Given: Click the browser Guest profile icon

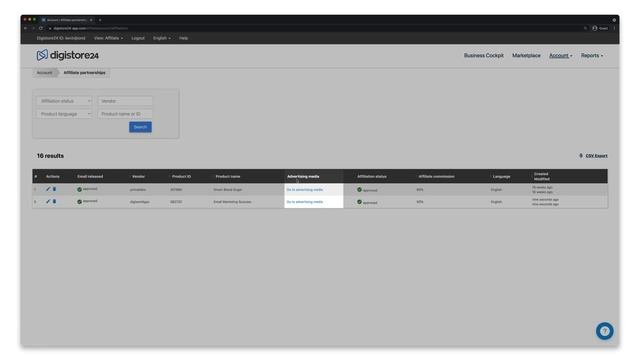Looking at the screenshot, I should [x=595, y=28].
